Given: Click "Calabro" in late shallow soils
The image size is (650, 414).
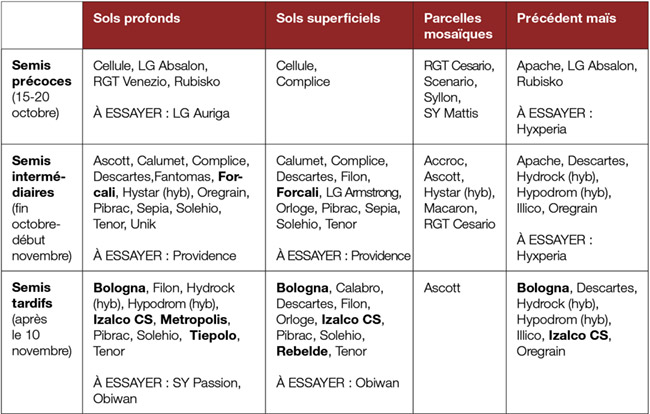Looking at the screenshot, I should tap(358, 288).
